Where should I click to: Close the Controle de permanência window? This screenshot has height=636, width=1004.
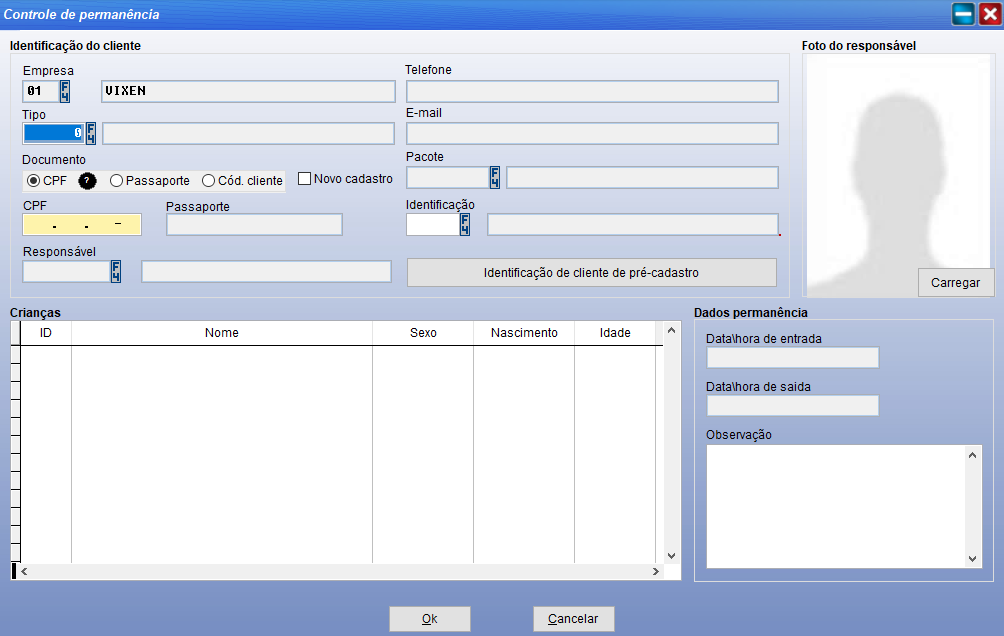click(989, 14)
